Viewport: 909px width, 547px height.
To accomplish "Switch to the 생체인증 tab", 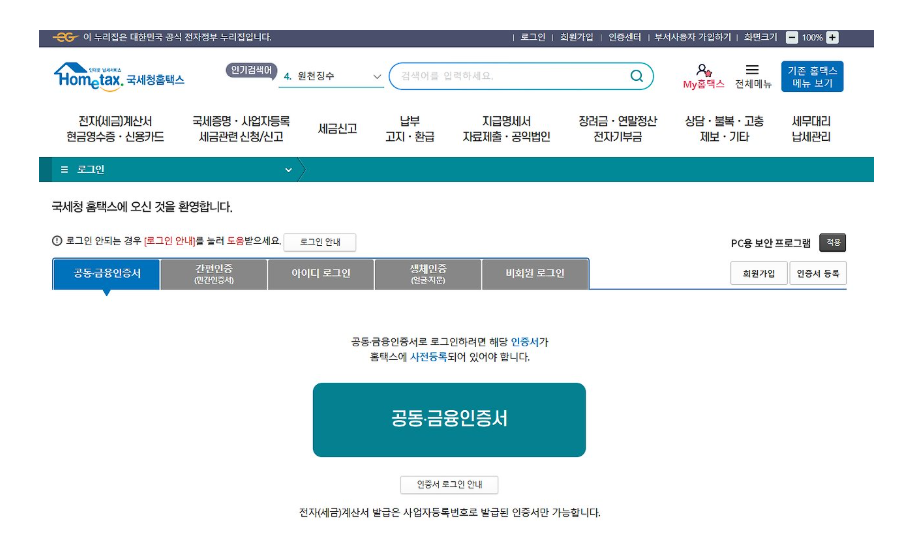I will click(428, 274).
